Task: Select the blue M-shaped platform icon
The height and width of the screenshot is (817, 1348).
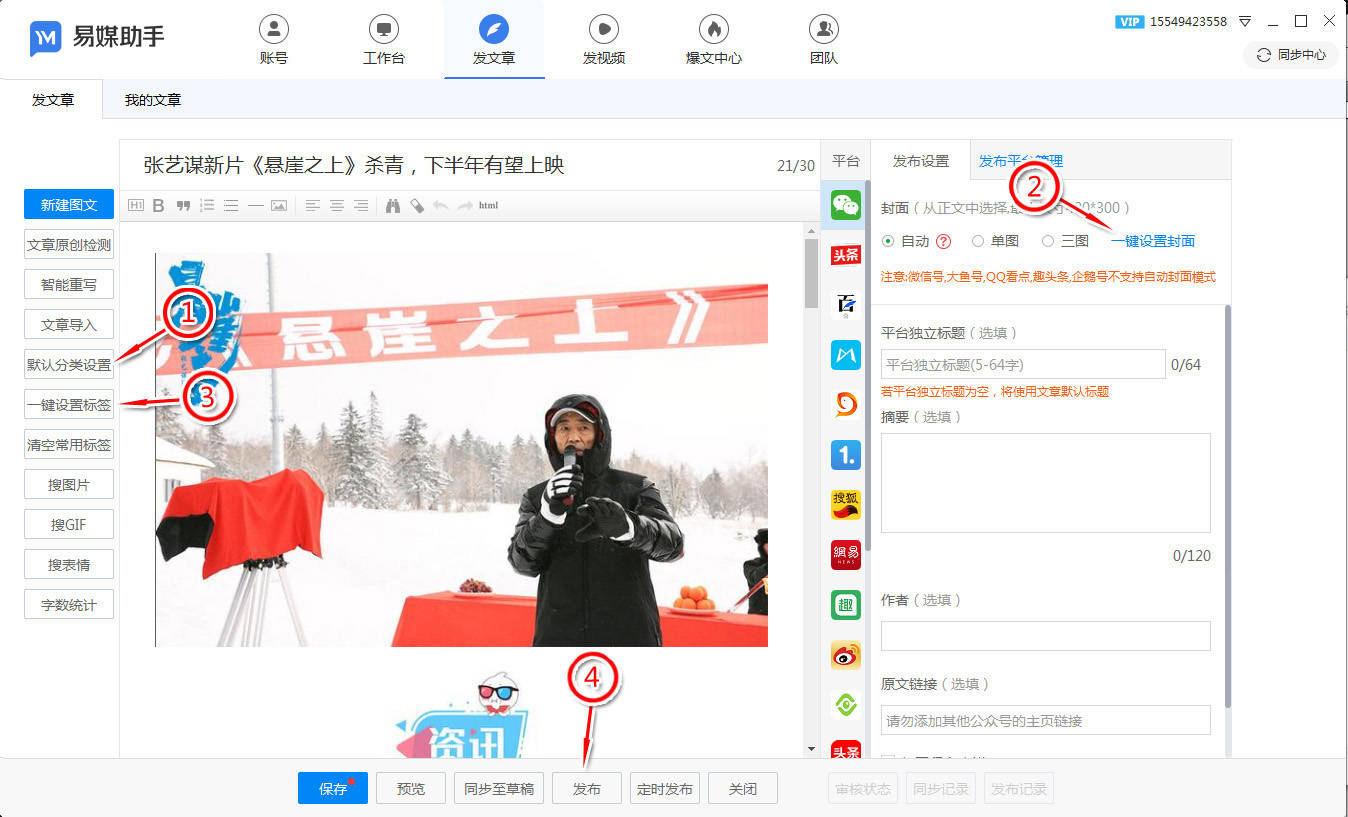Action: 846,353
